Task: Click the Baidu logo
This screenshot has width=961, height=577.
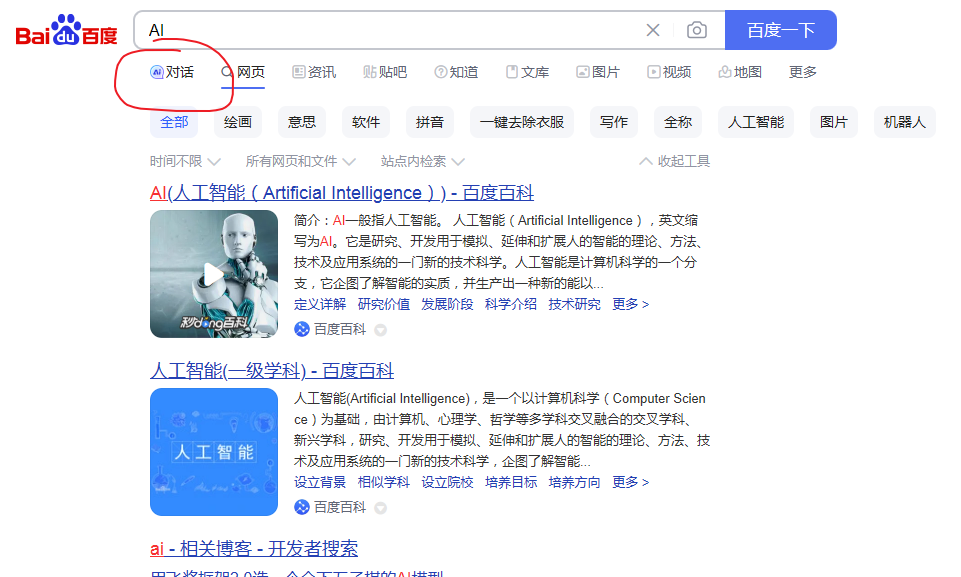Action: pos(65,30)
